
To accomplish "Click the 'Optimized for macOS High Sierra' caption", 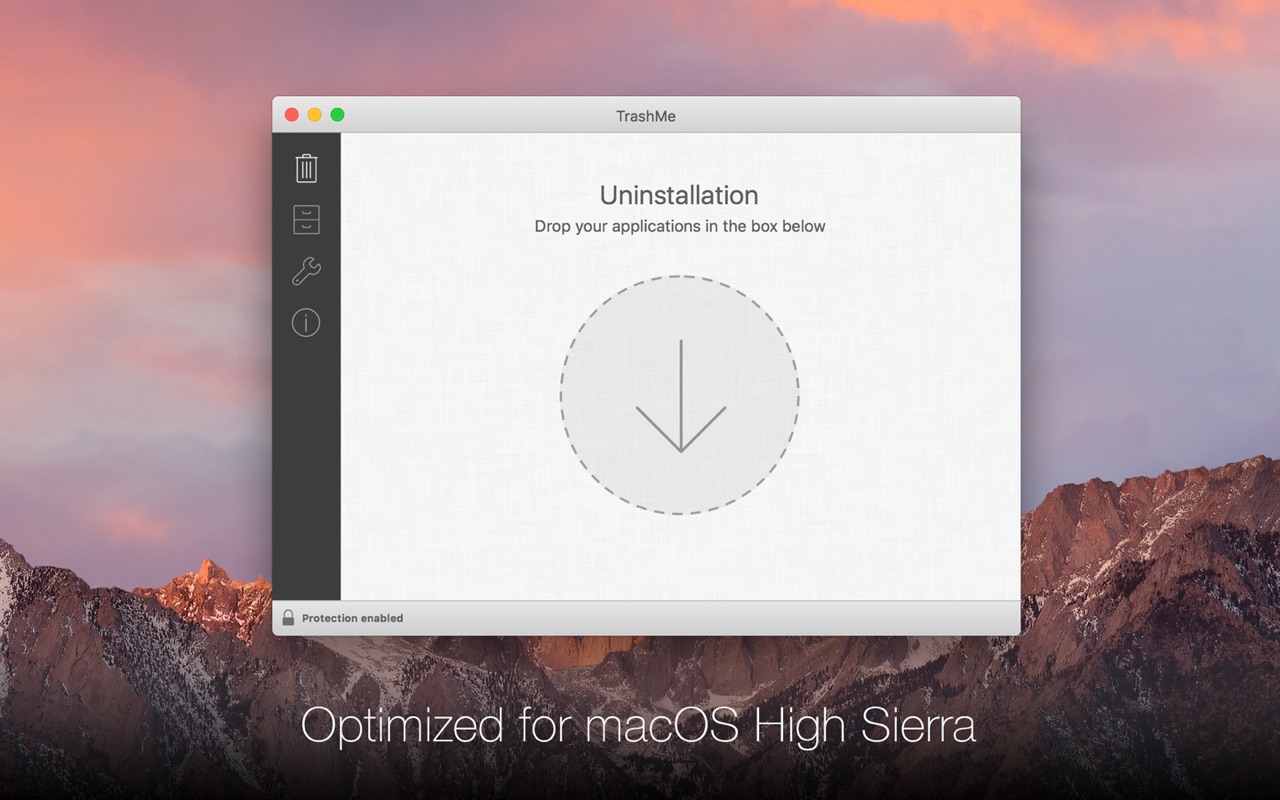I will (638, 725).
